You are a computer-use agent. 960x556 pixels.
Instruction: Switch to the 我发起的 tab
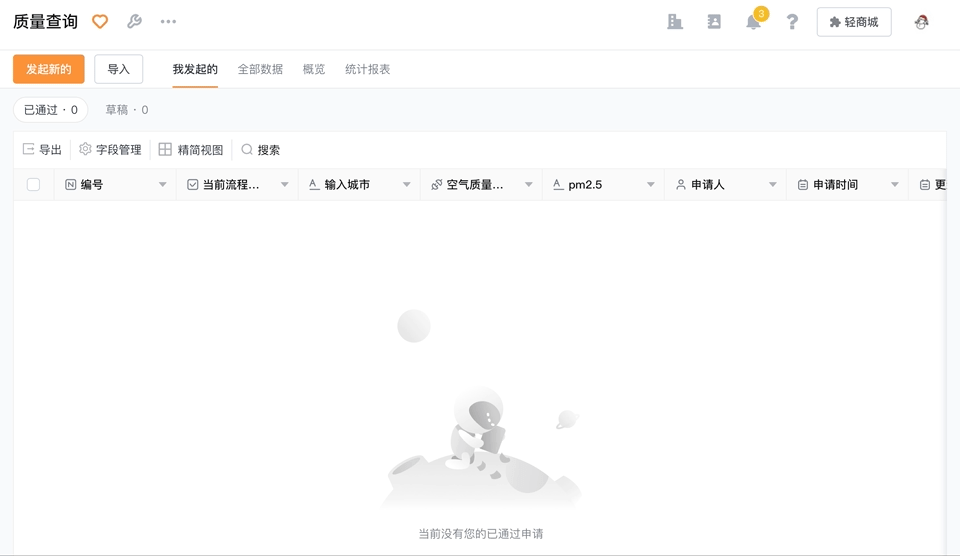195,69
